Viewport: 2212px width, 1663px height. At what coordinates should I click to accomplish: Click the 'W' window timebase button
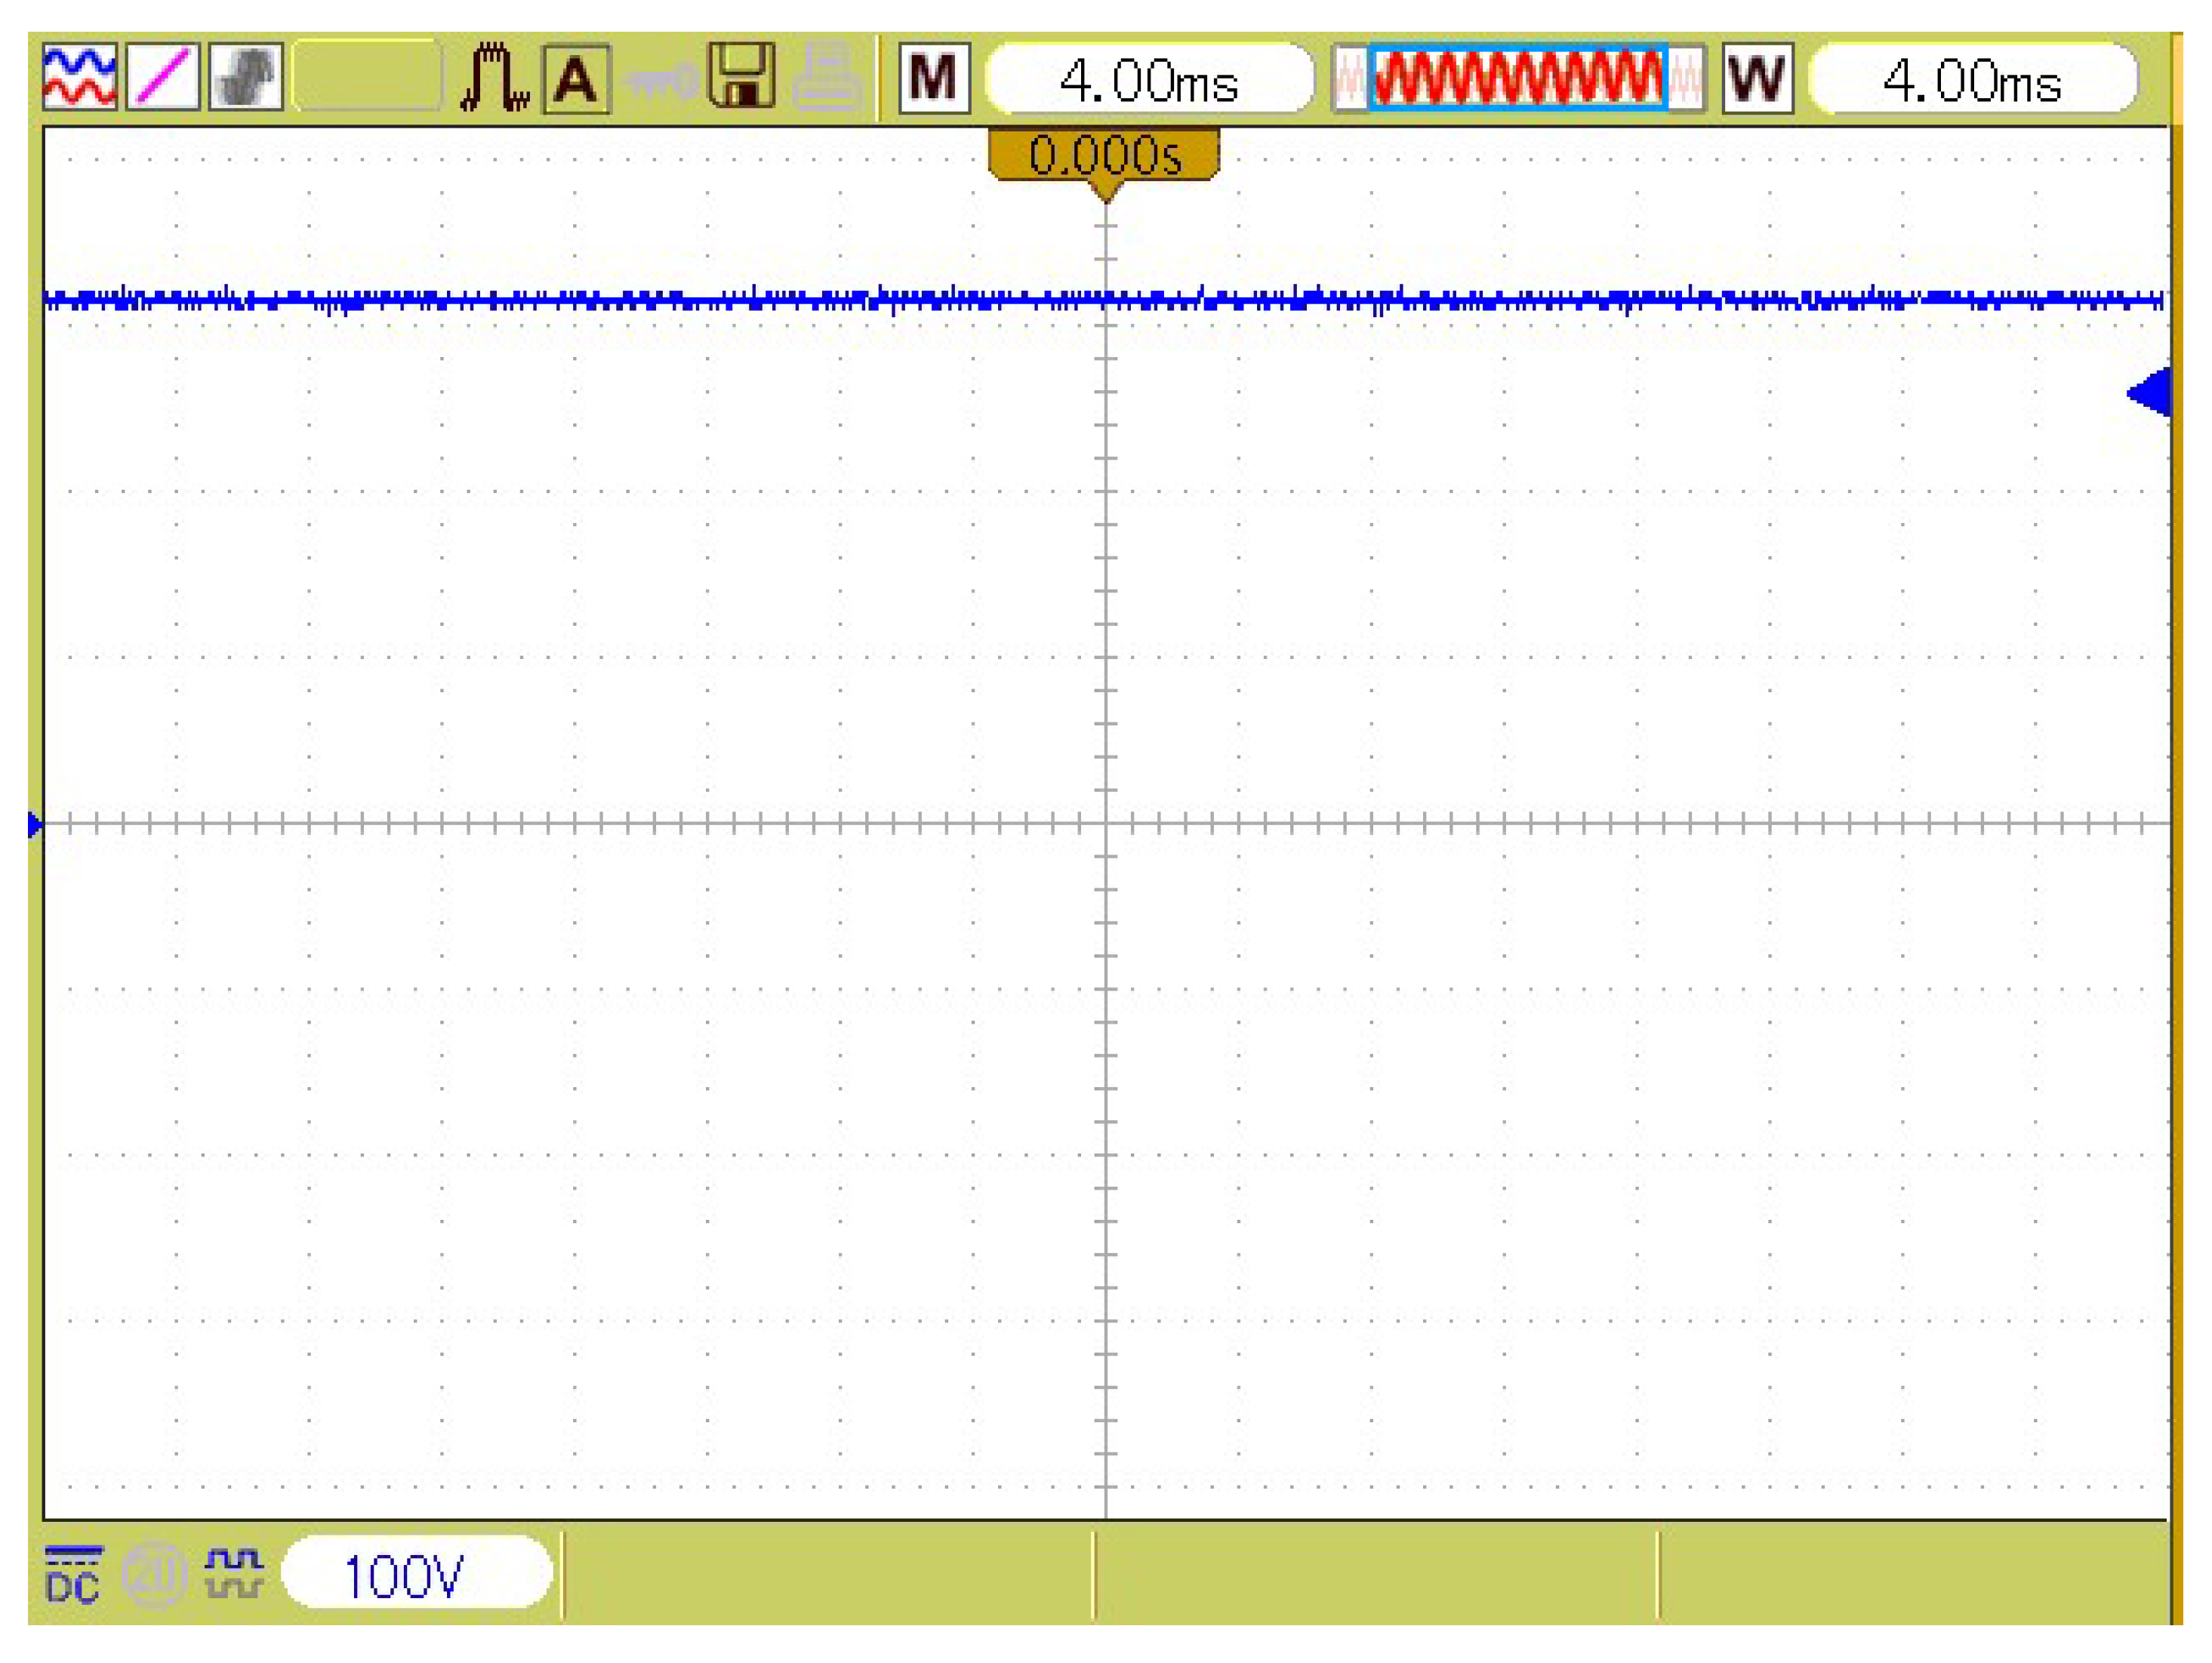coord(1758,78)
